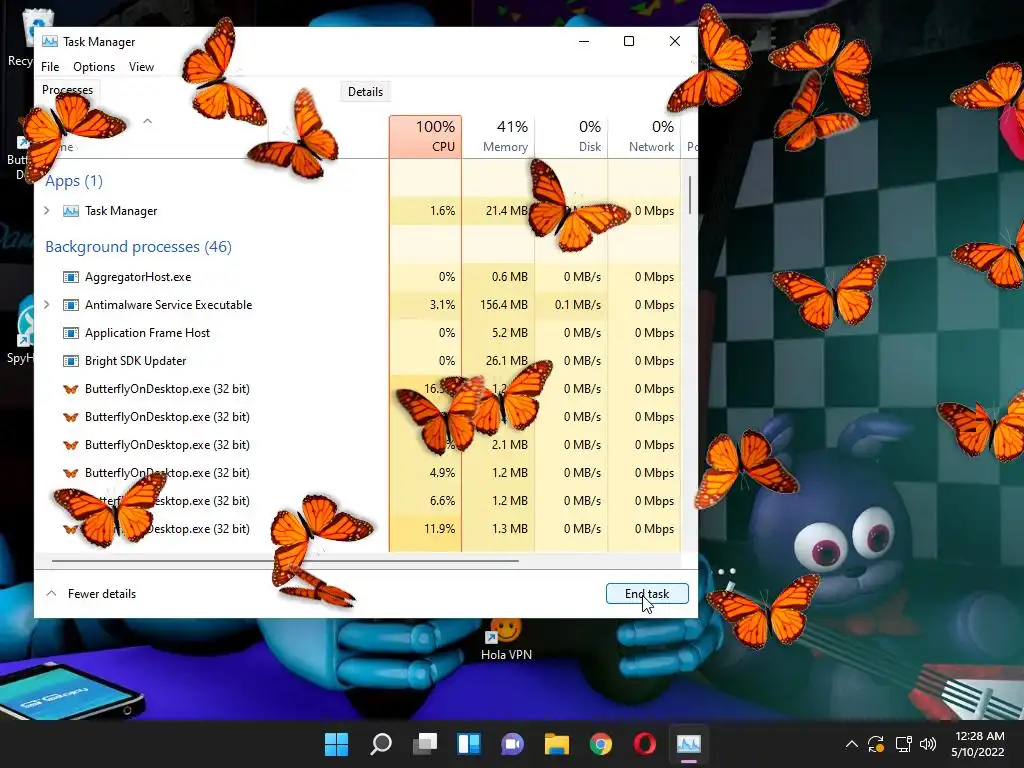The height and width of the screenshot is (768, 1024).
Task: Click the volume icon in system tray
Action: (x=927, y=744)
